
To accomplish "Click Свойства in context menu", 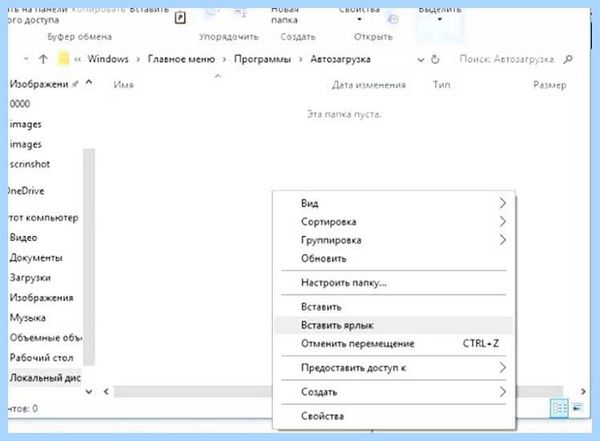I will 393,416.
